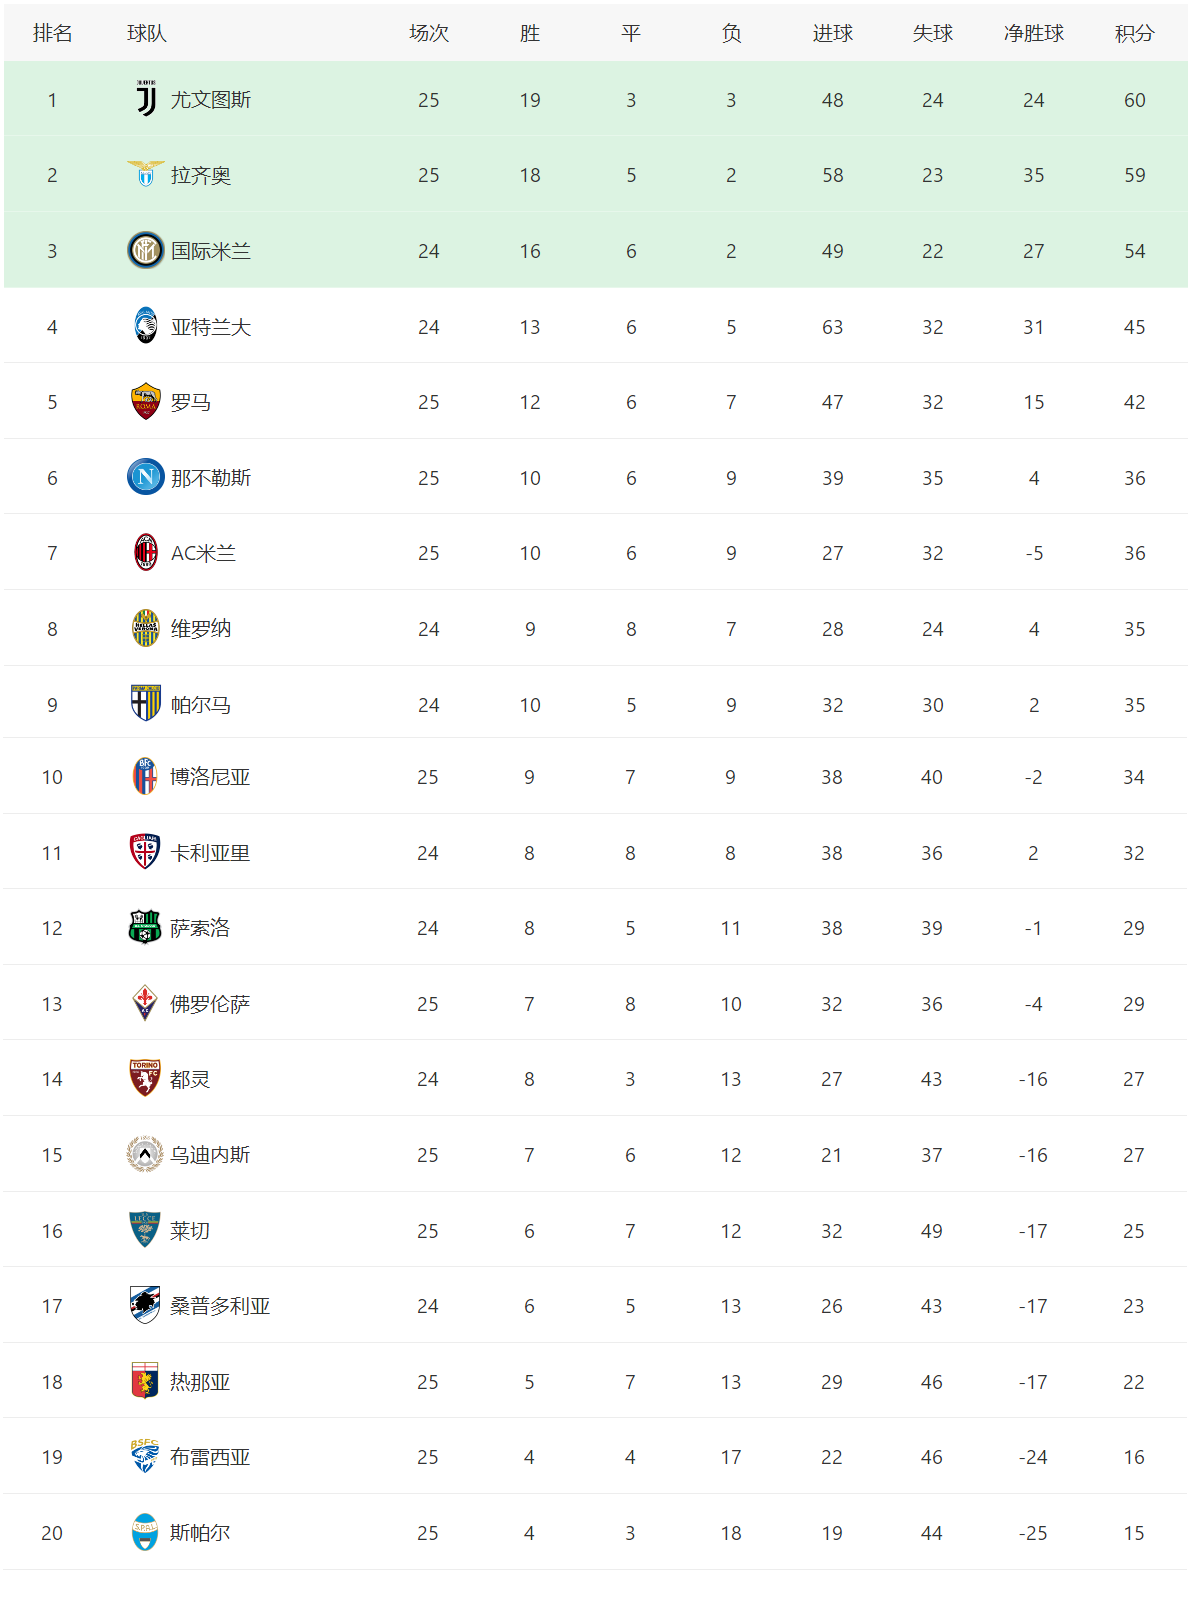Click the Lazio (拉齐奥) eagle crest icon
The width and height of the screenshot is (1195, 1624).
(146, 175)
